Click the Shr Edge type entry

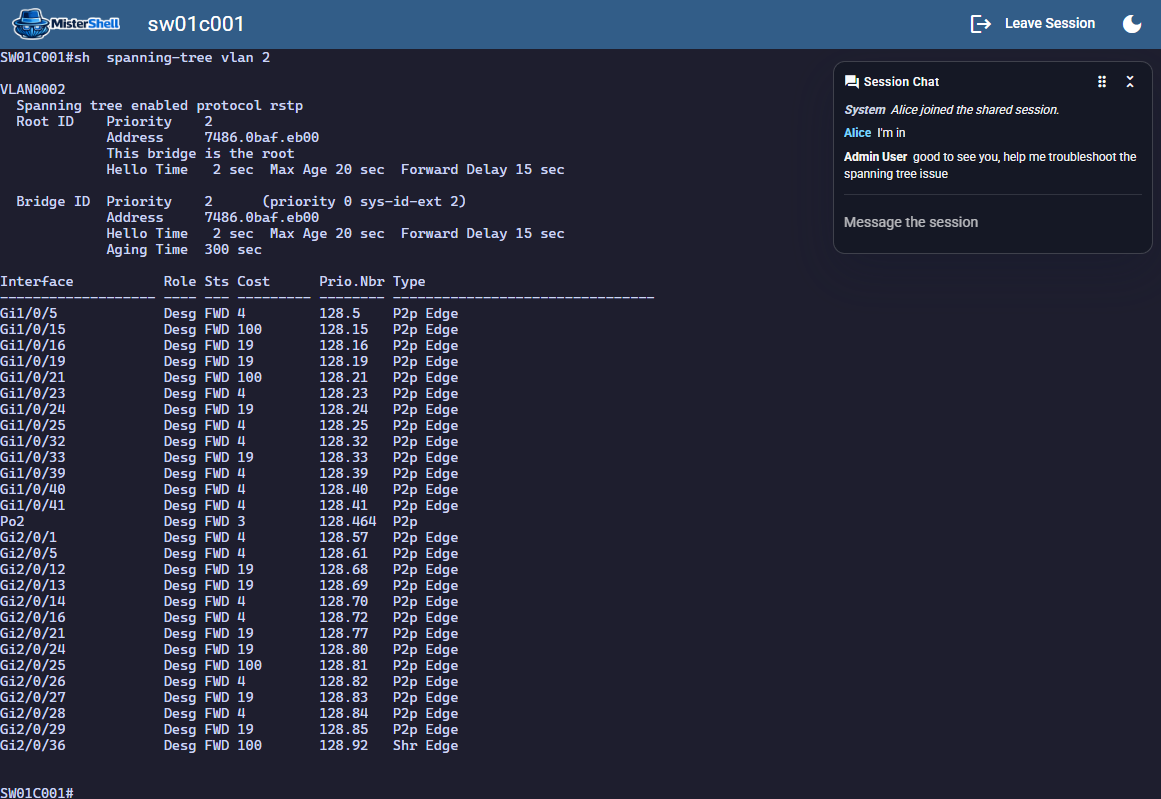[x=425, y=746]
